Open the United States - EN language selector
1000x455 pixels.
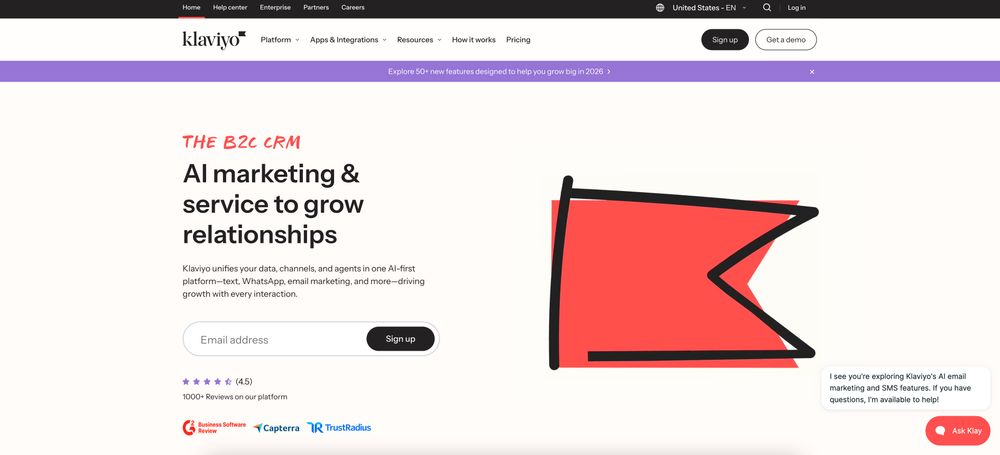tap(709, 8)
